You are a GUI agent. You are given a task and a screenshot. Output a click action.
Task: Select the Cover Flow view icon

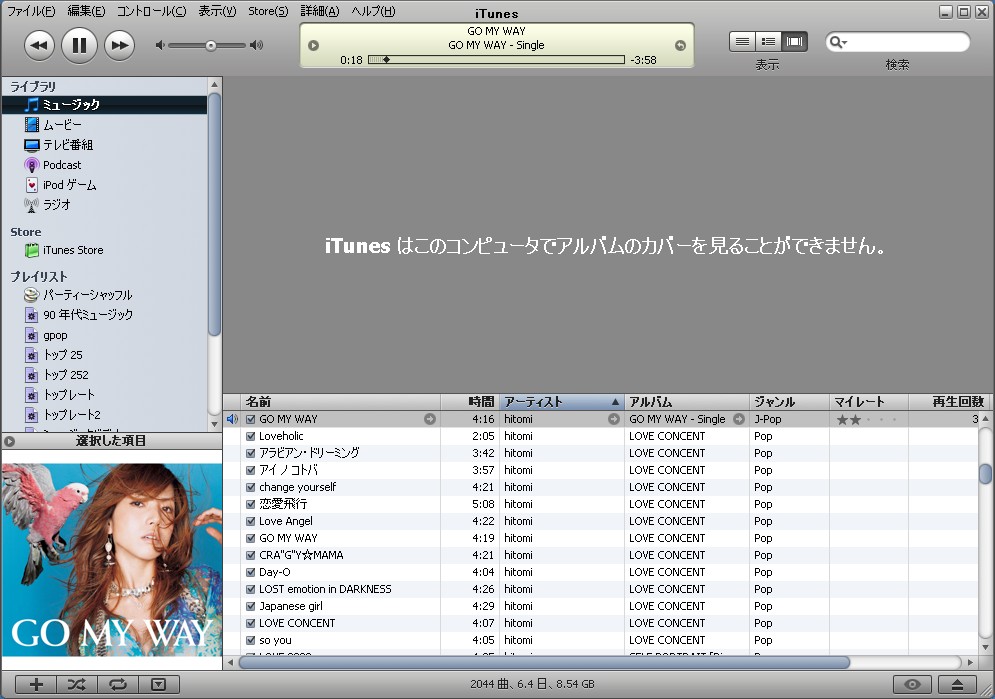(794, 42)
